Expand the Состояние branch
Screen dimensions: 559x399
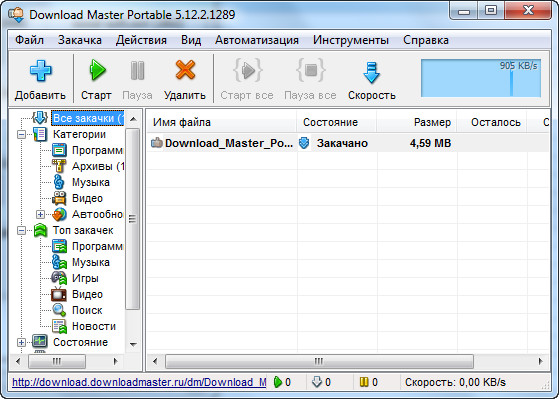tap(21, 343)
